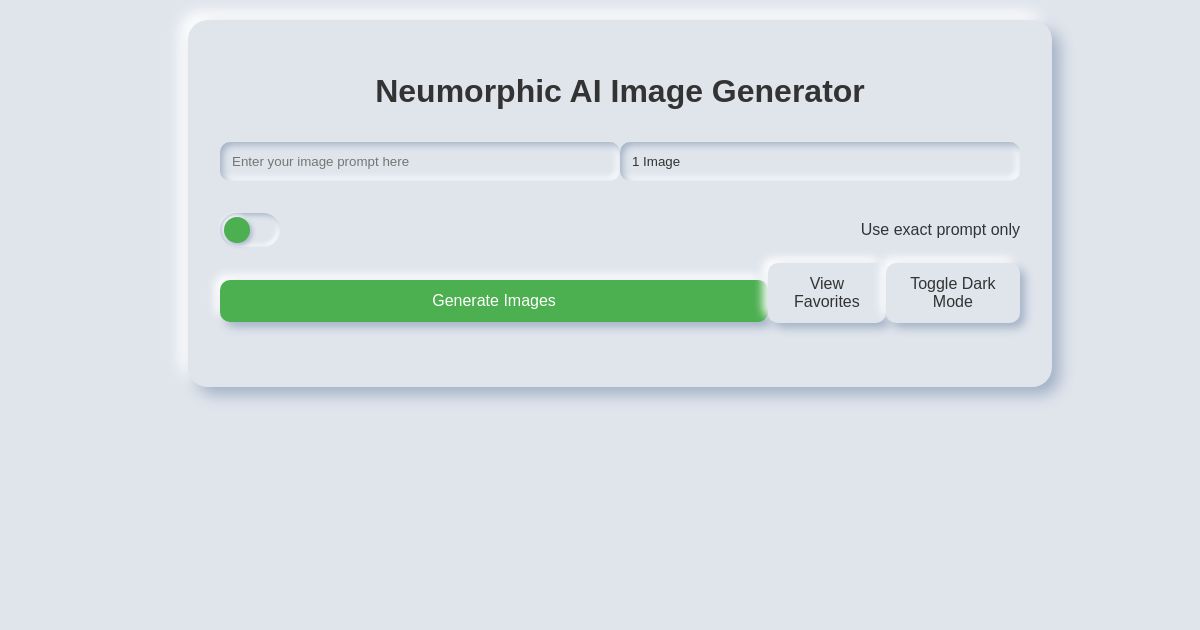Click the green toggle knob
1200x630 pixels.
(237, 230)
